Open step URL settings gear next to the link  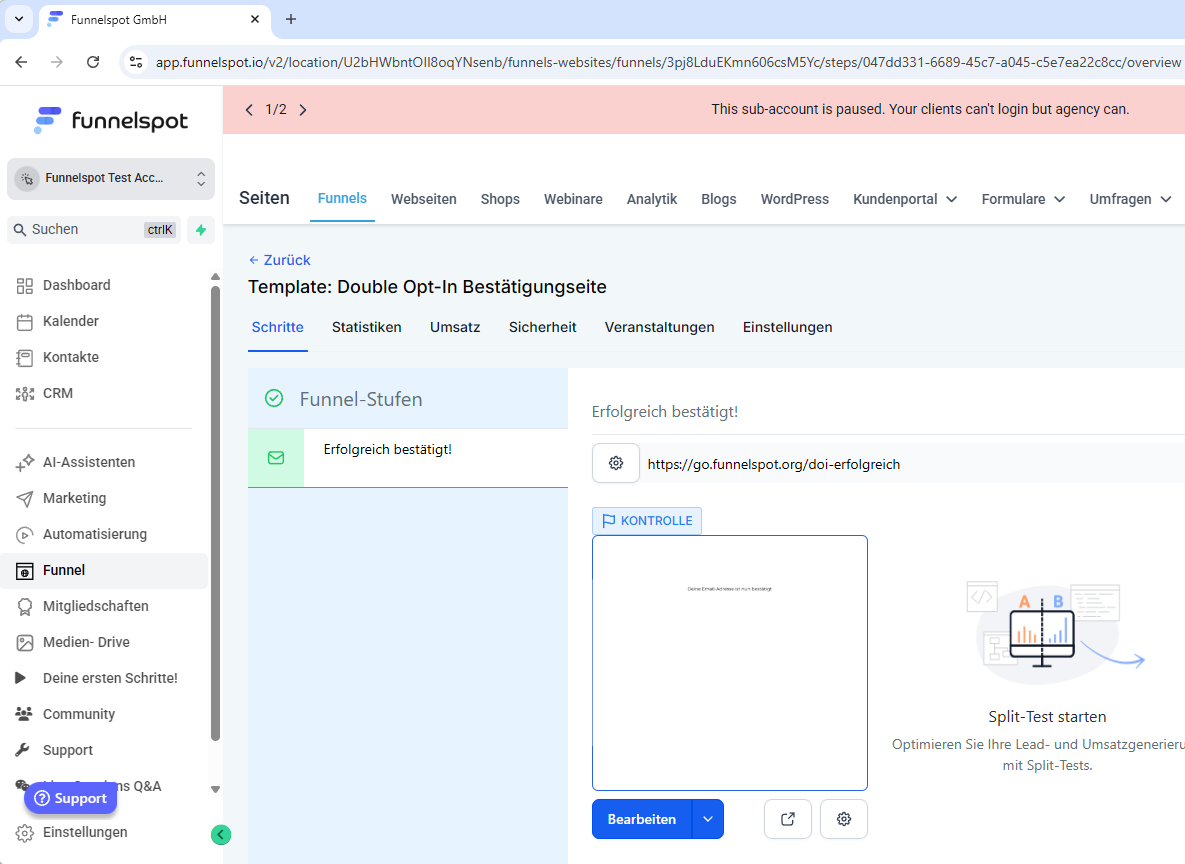(616, 463)
